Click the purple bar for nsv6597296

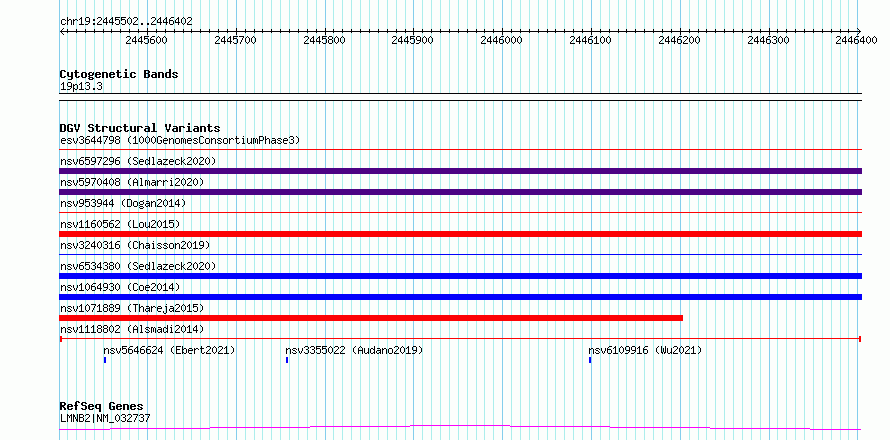pos(460,171)
